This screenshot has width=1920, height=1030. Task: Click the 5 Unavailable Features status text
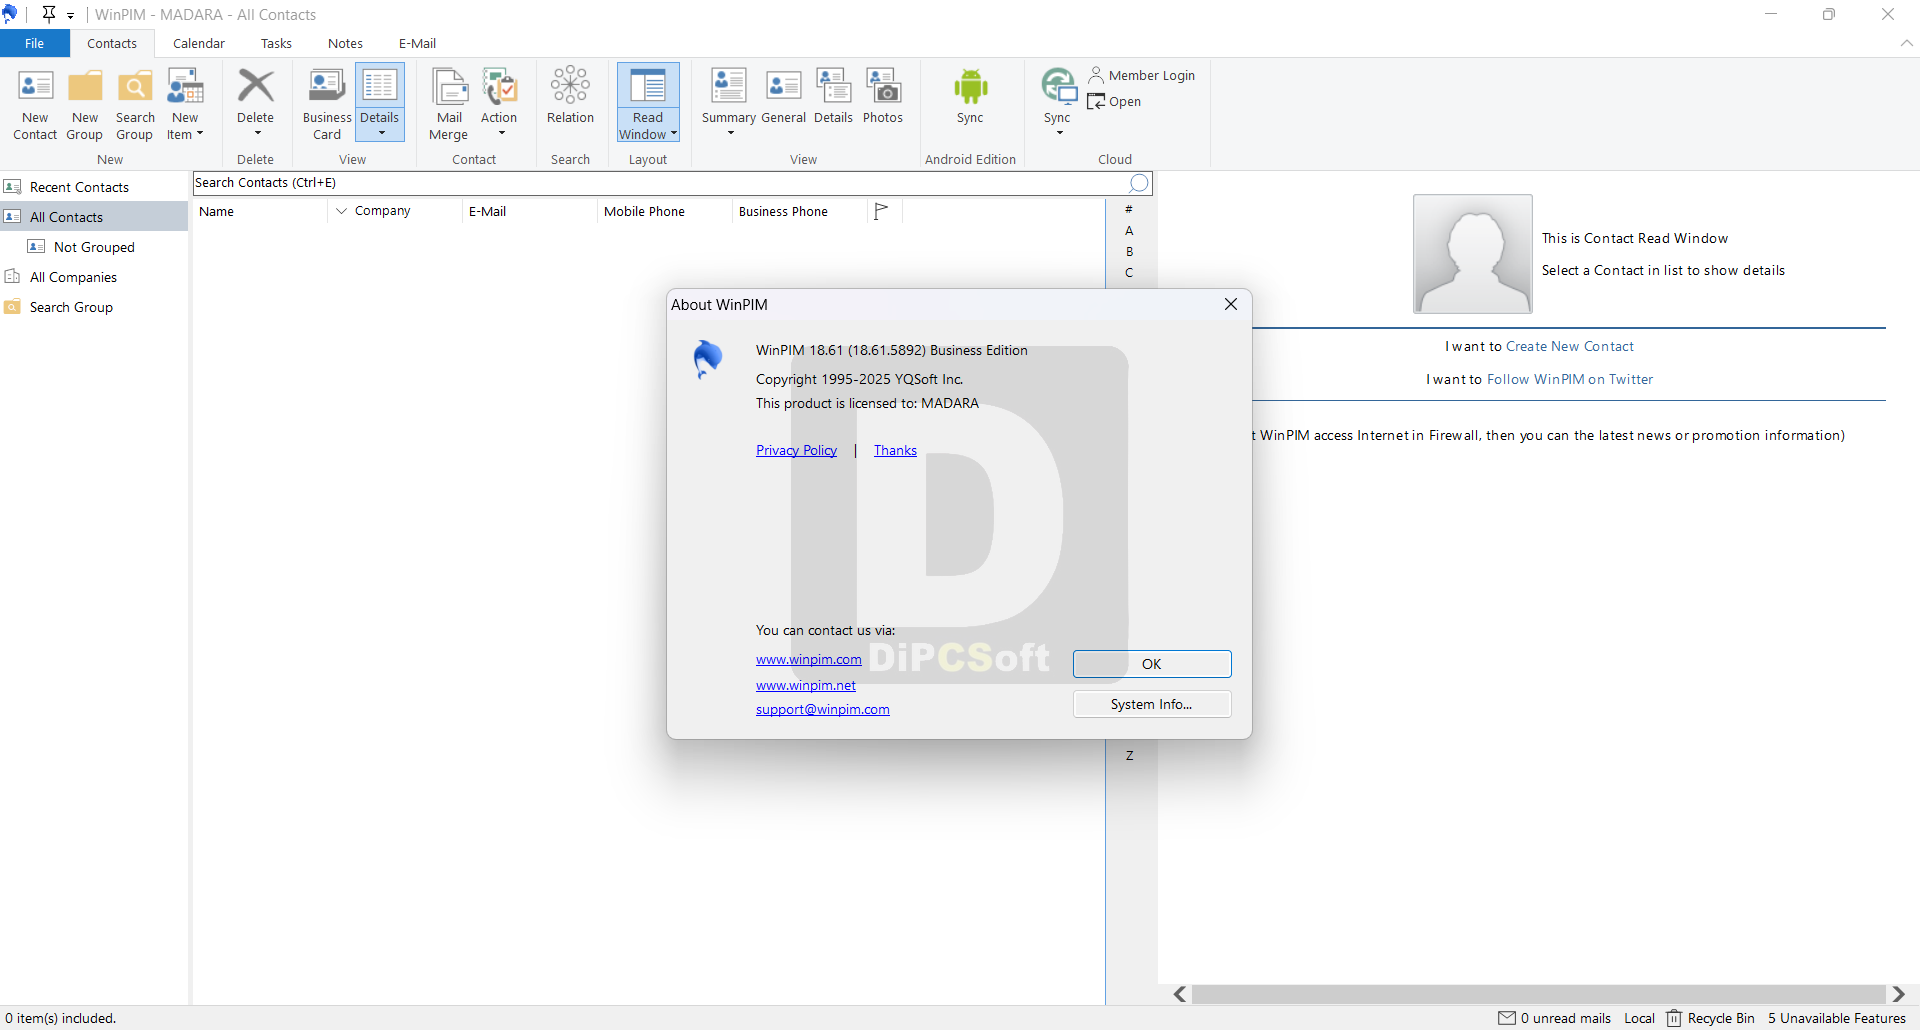[x=1837, y=1018]
